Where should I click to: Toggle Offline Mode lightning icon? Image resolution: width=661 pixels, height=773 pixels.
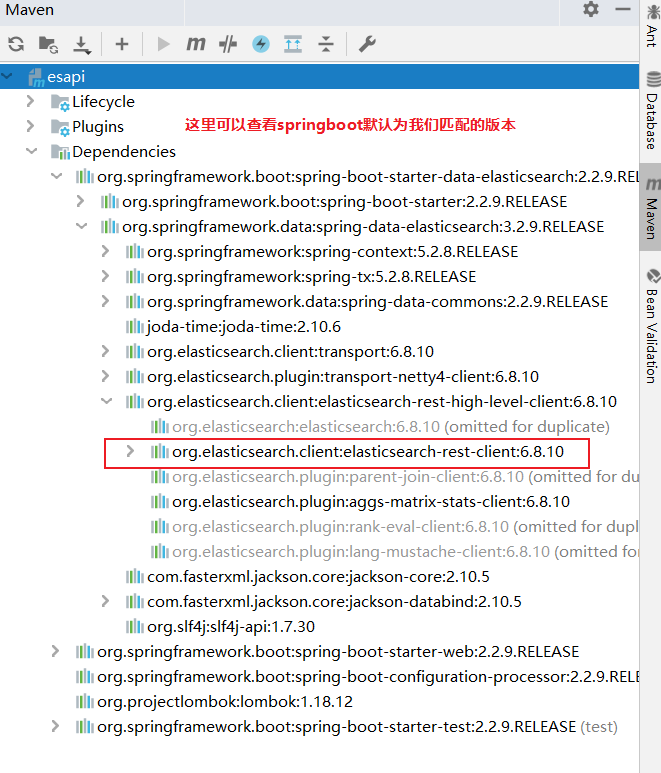click(x=261, y=44)
